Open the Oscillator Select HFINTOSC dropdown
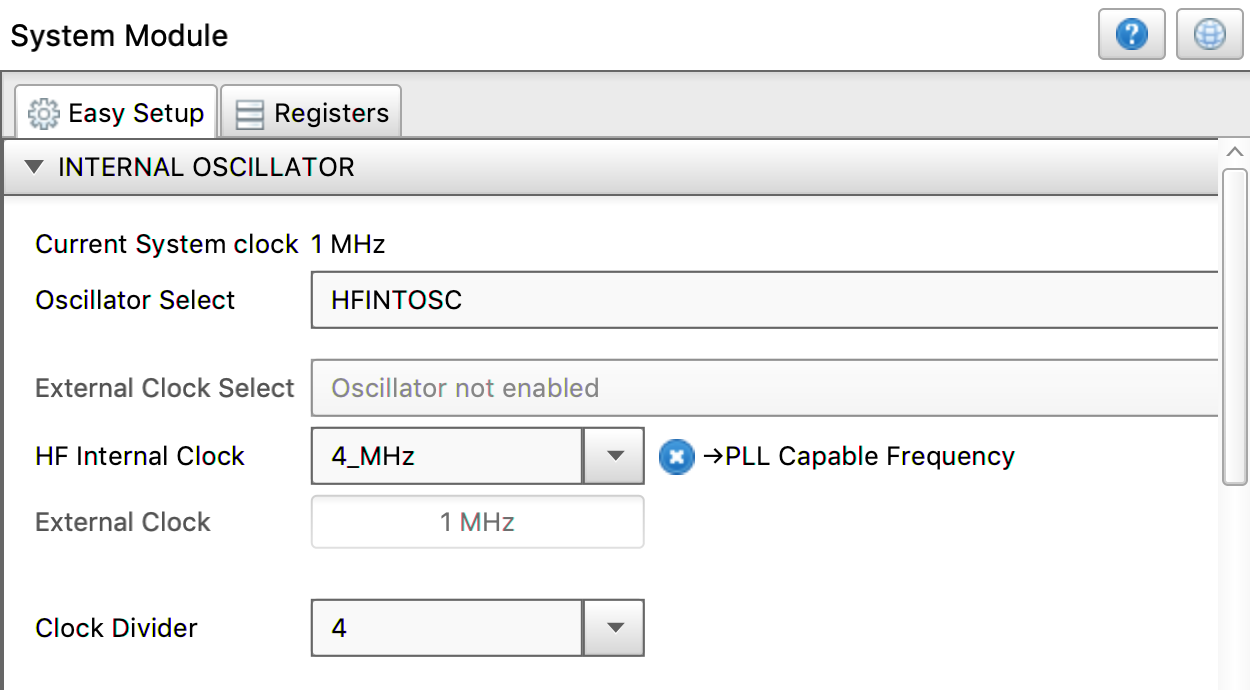 [x=764, y=300]
